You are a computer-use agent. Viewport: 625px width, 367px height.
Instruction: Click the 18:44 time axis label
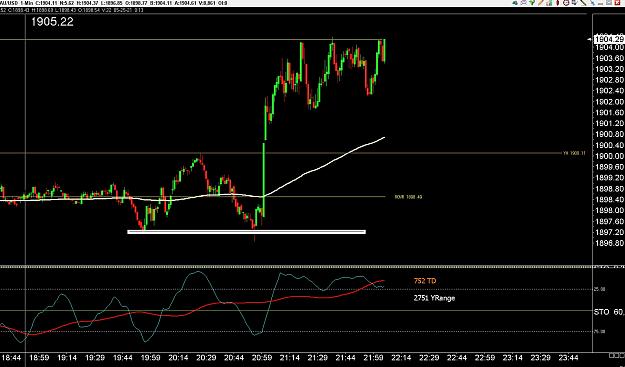click(12, 357)
